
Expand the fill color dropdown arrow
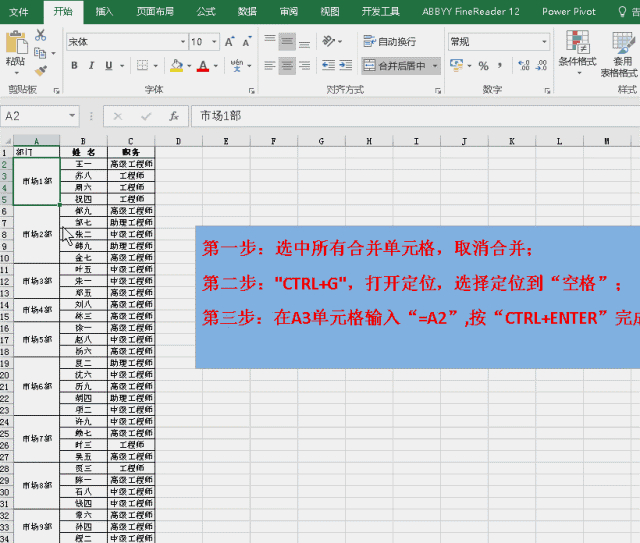189,66
